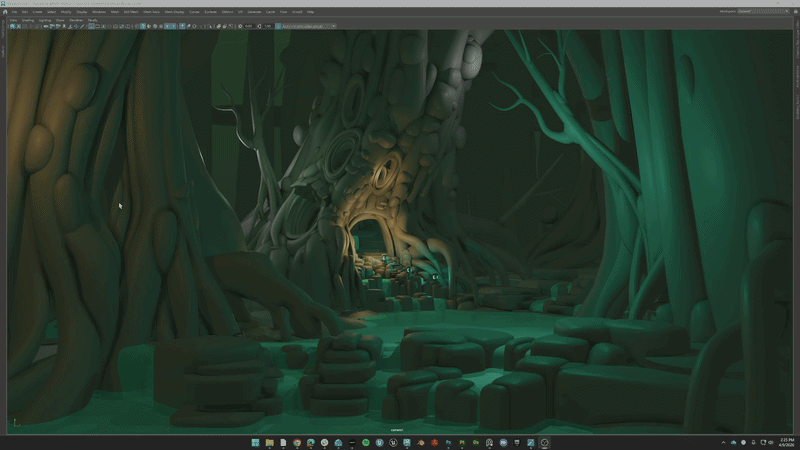Open the Shading panel menu
Screen dimensions: 800x450
[x=28, y=19]
